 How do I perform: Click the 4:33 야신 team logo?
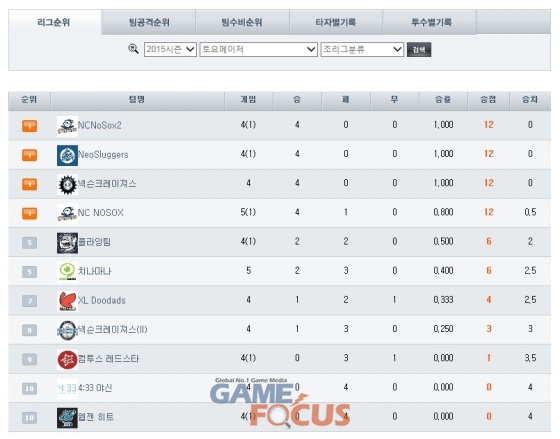[x=67, y=388]
